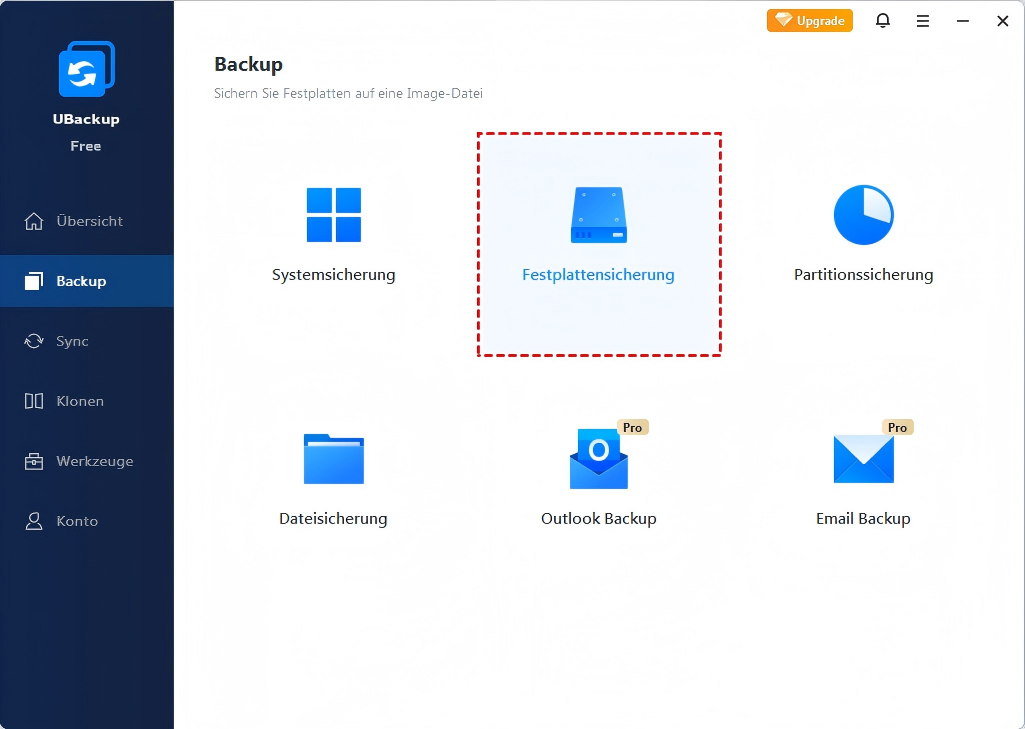Click the Pro badge on Outlook Backup
The width and height of the screenshot is (1025, 729).
click(632, 427)
